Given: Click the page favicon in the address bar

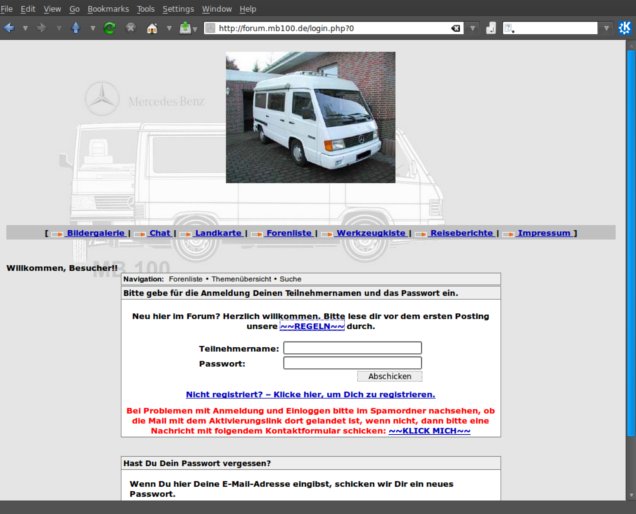Looking at the screenshot, I should click(210, 28).
